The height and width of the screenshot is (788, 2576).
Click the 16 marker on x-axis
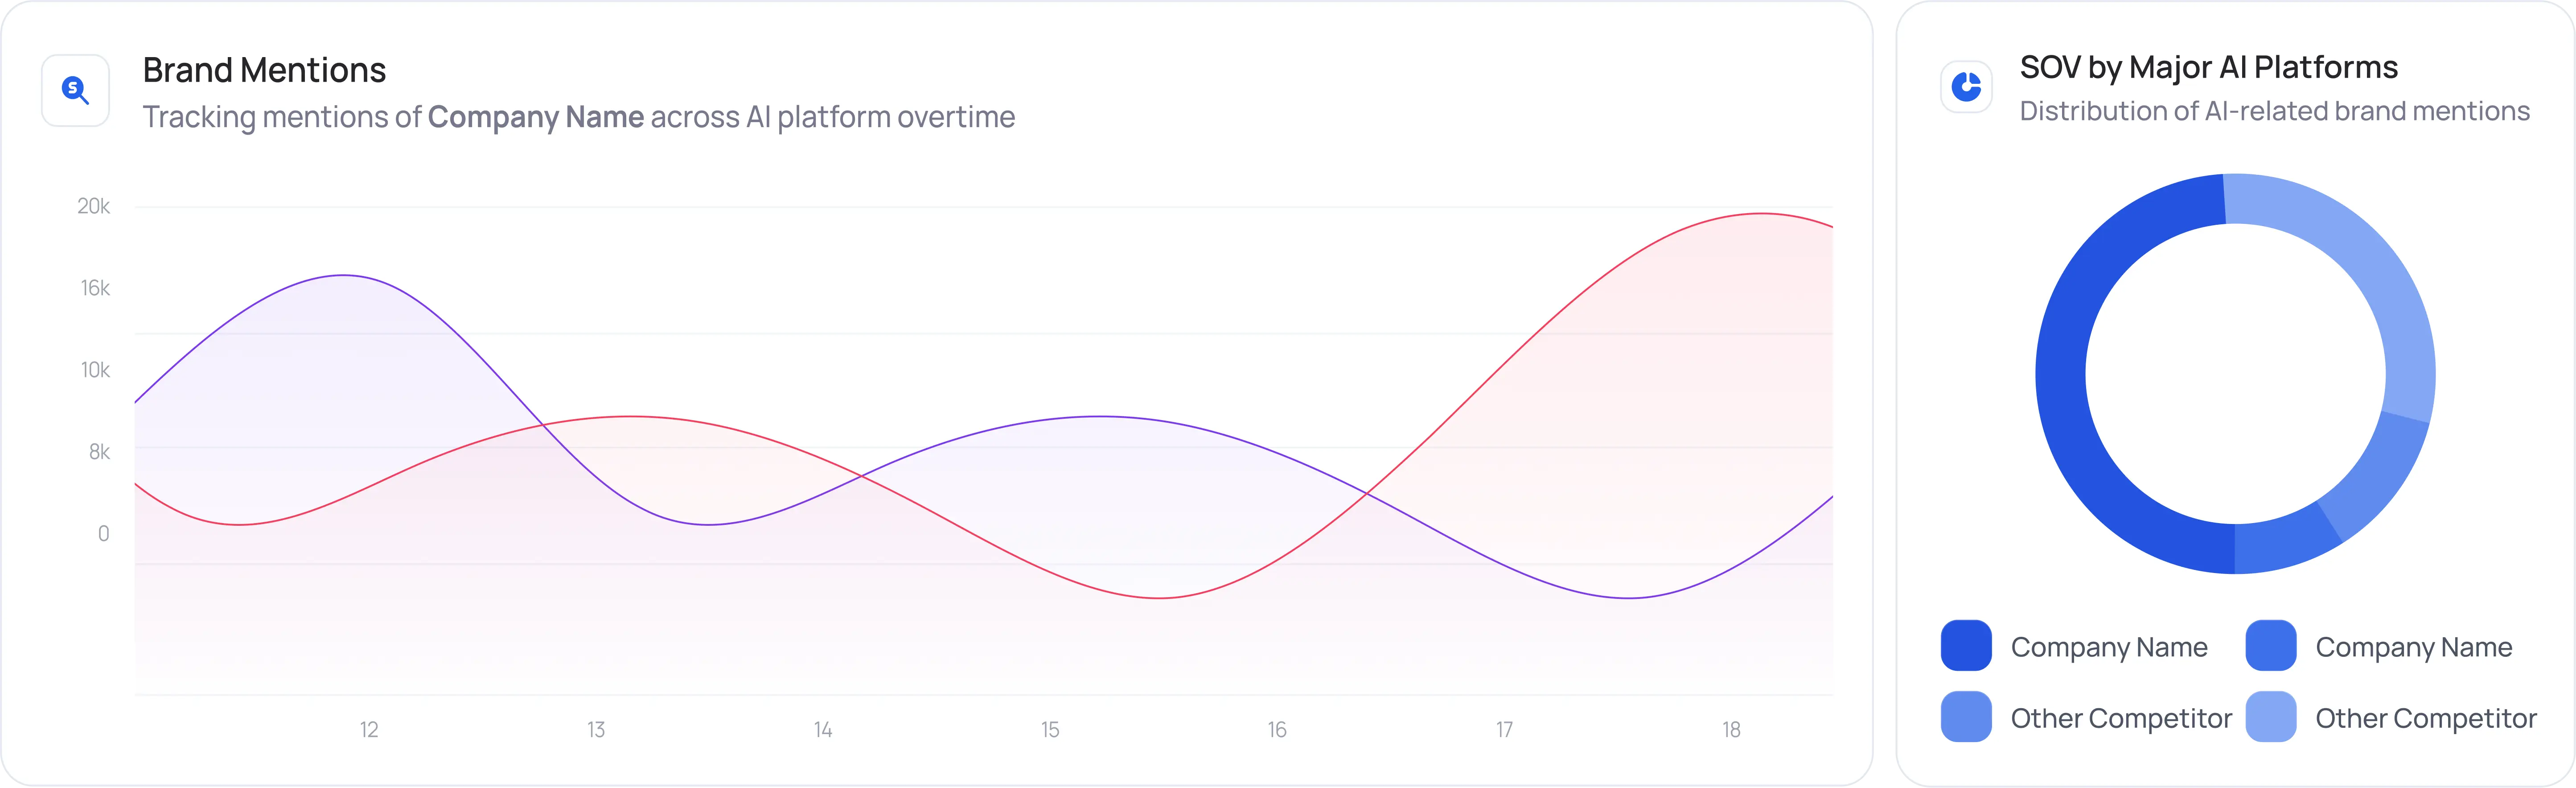tap(1277, 730)
